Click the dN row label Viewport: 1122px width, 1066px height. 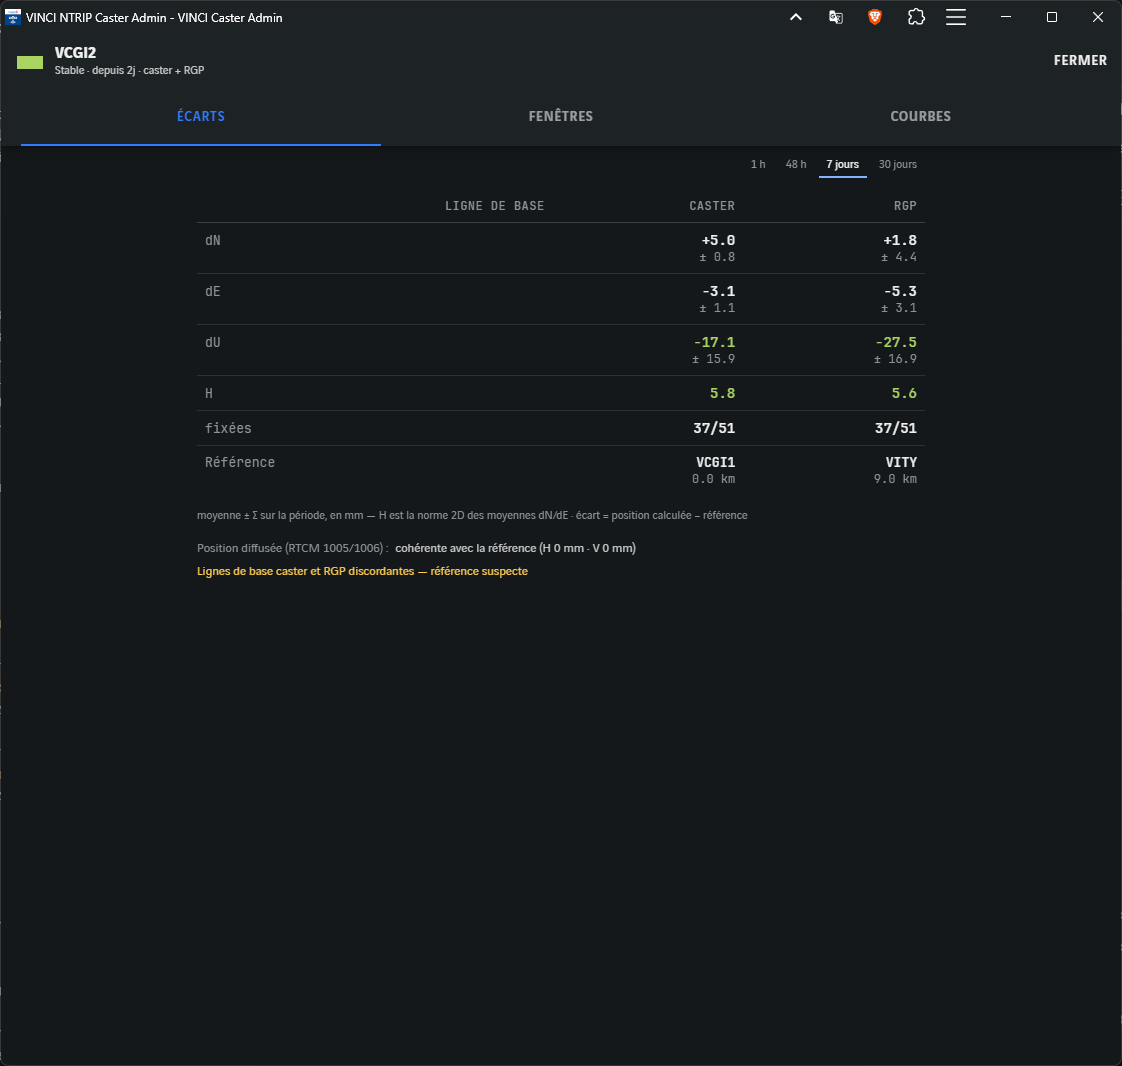(213, 240)
